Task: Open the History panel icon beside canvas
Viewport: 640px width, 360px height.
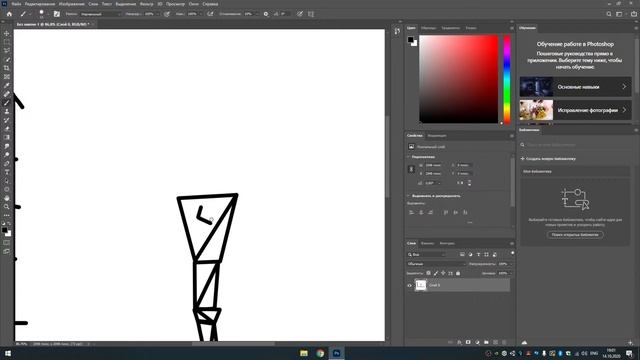Action: click(x=397, y=31)
